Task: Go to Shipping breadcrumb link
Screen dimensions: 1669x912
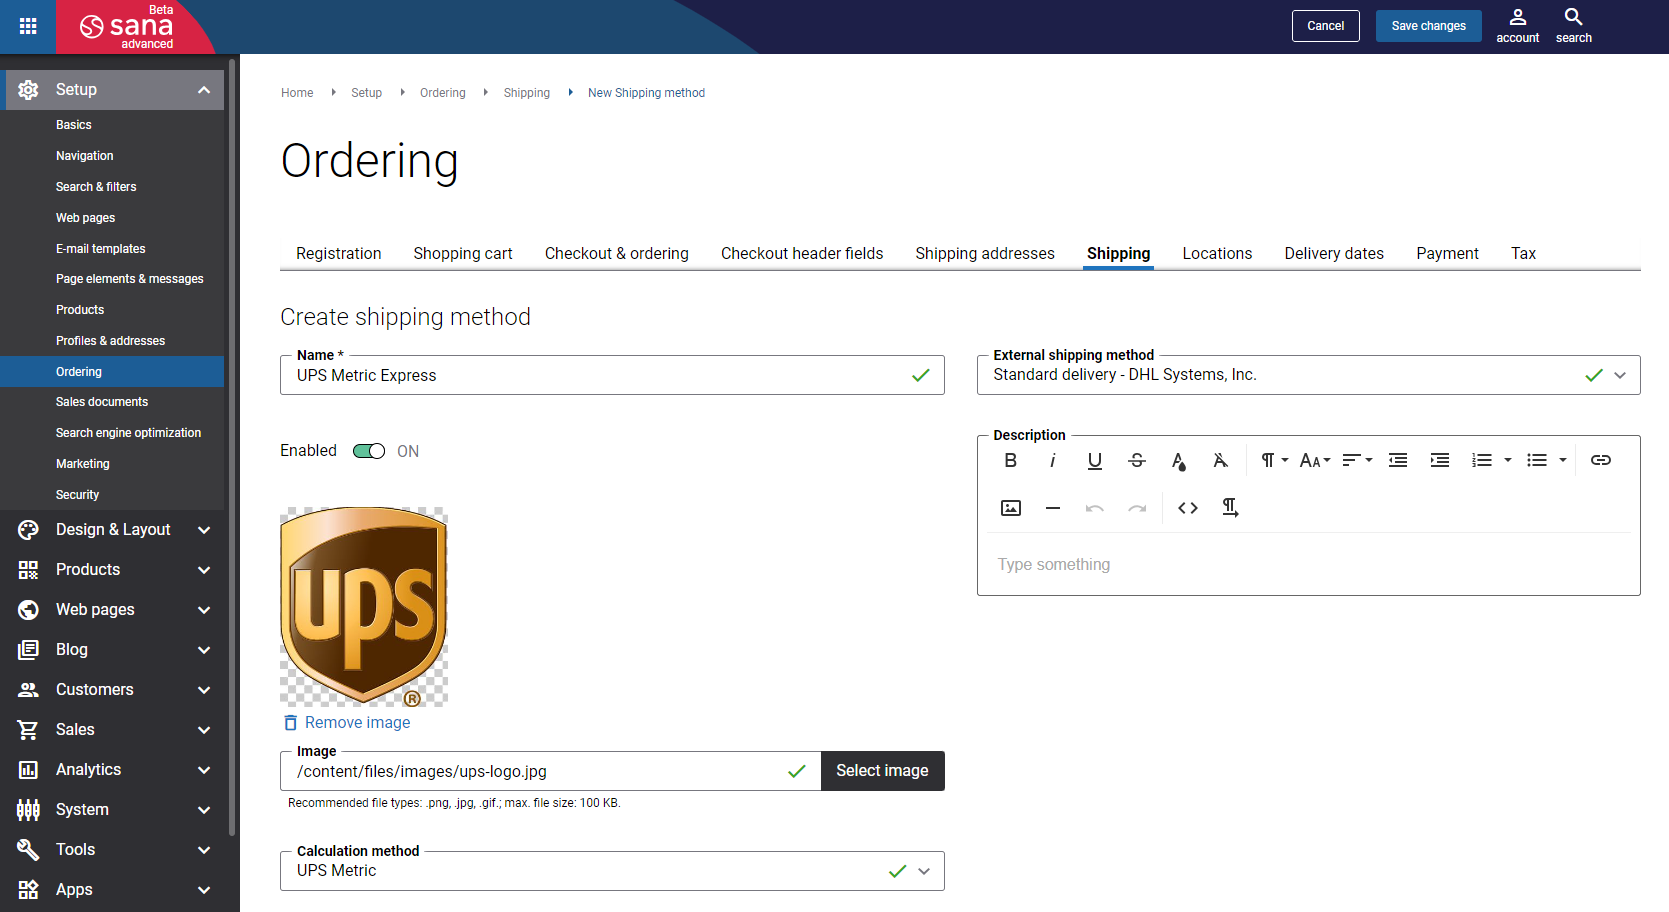Action: tap(526, 93)
